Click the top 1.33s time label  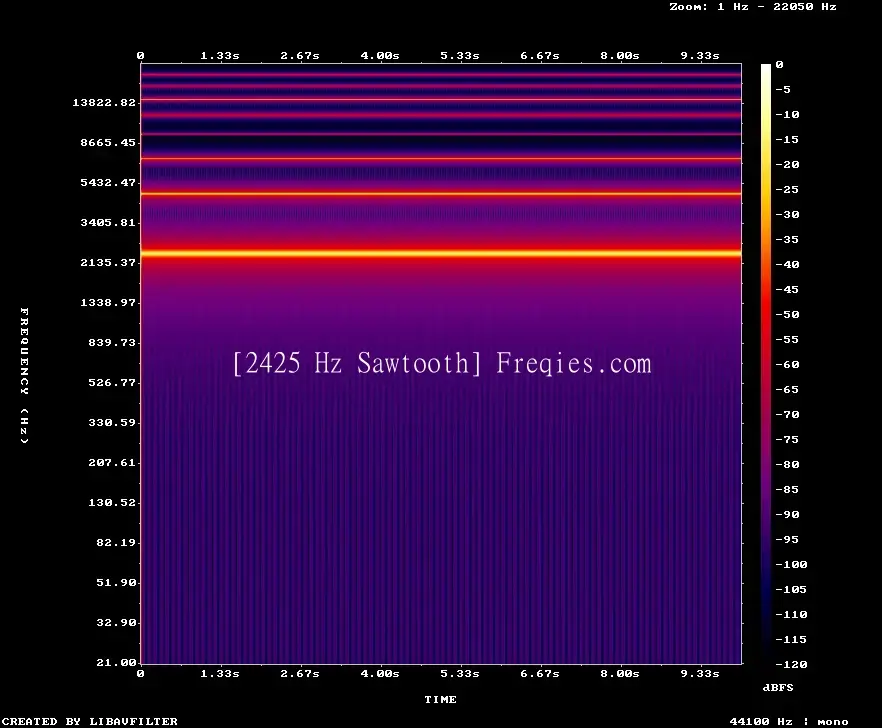tap(220, 55)
